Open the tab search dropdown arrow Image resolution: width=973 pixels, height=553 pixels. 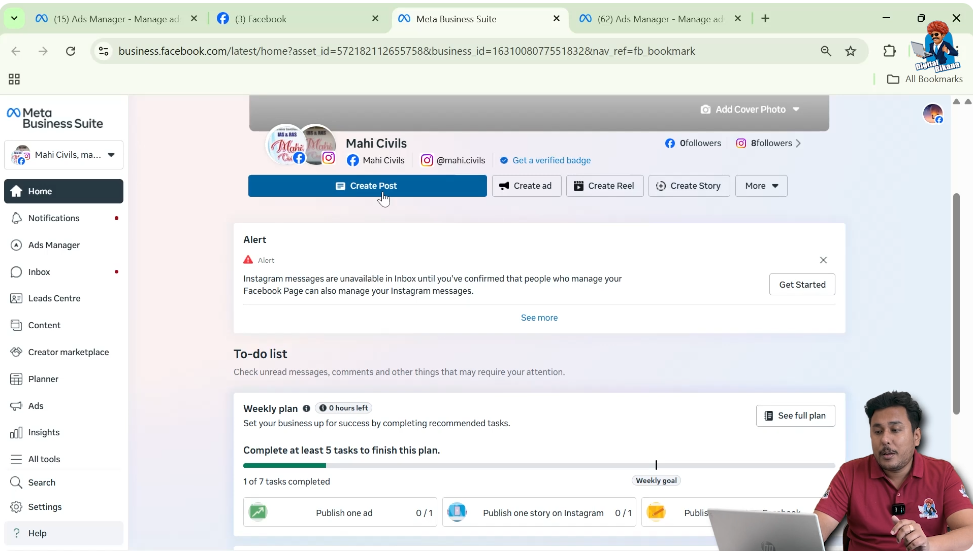[14, 19]
